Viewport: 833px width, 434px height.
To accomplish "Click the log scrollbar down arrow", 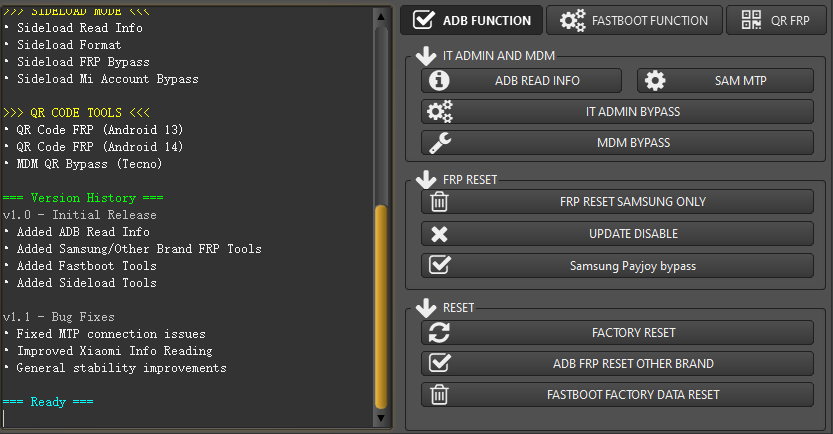I will click(x=381, y=418).
